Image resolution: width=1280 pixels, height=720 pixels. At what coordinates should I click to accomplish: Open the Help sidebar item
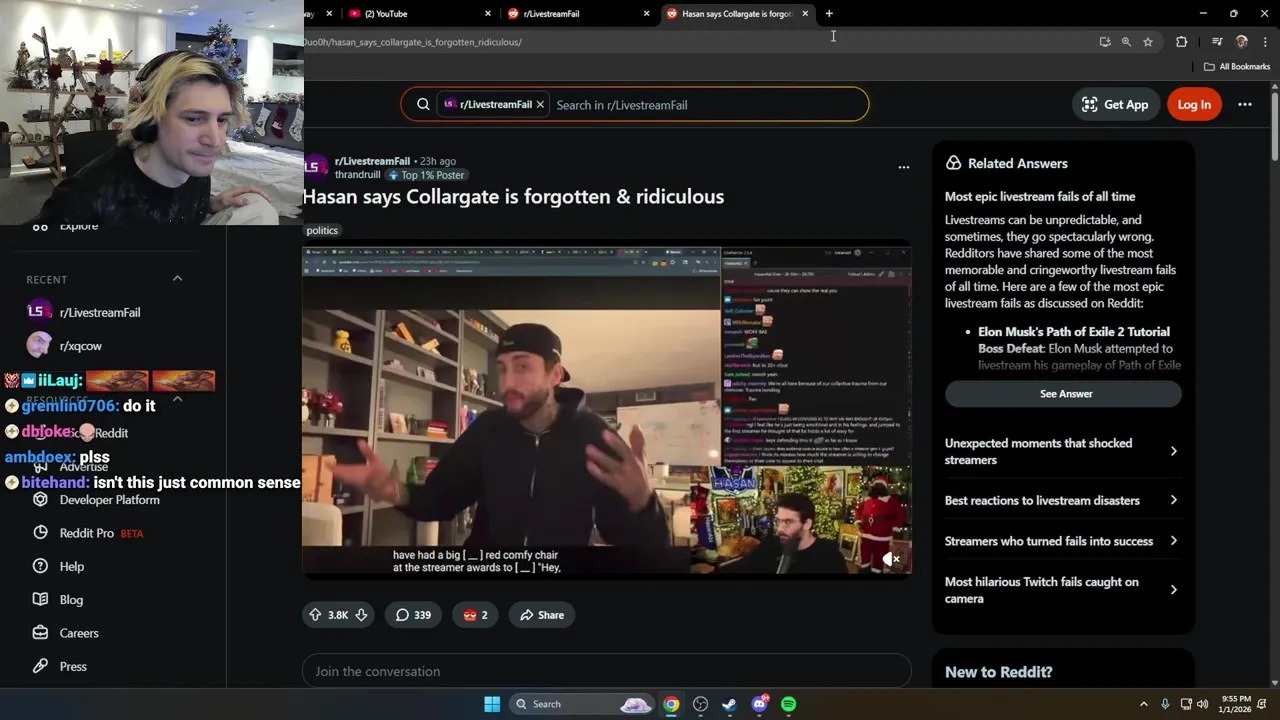(71, 566)
